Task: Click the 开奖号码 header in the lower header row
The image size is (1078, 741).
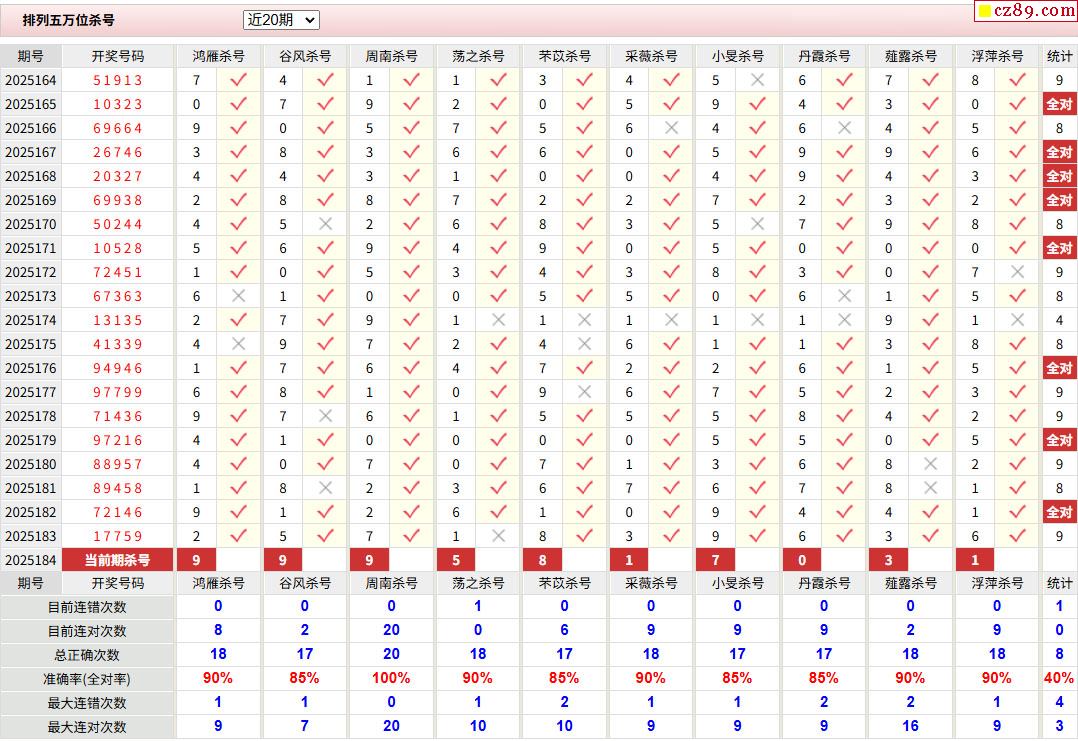Action: coord(118,584)
